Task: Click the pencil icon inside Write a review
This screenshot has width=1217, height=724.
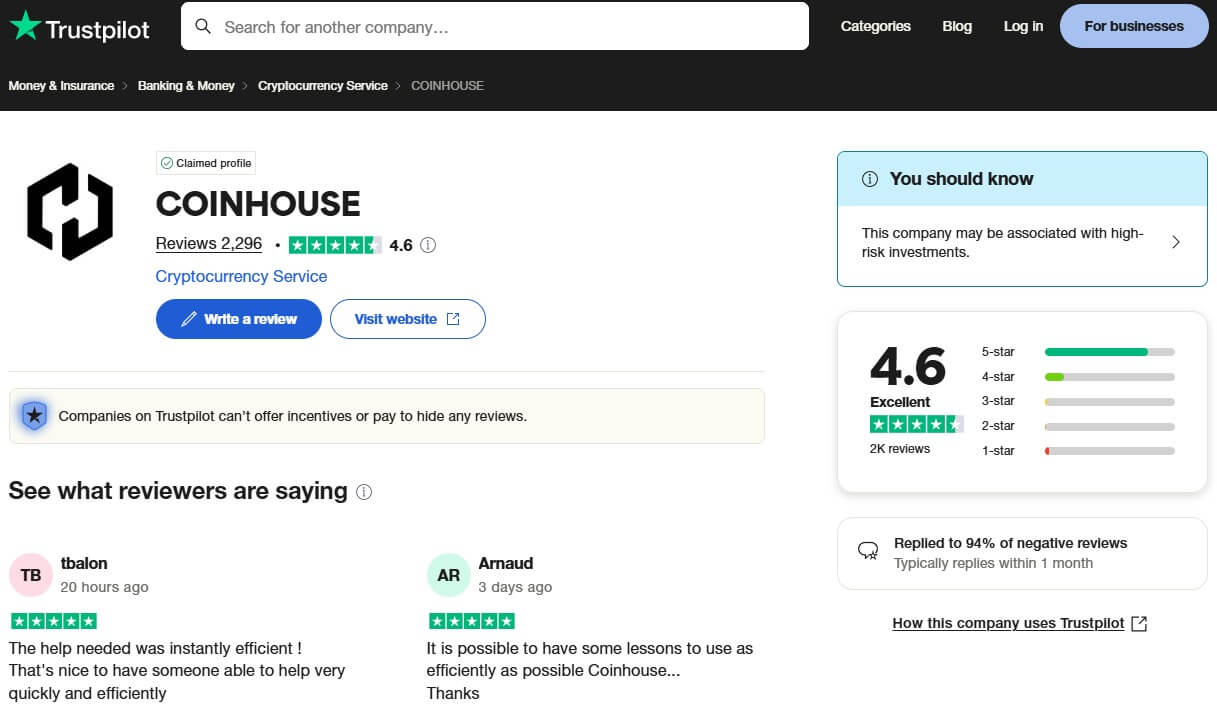Action: coord(189,318)
